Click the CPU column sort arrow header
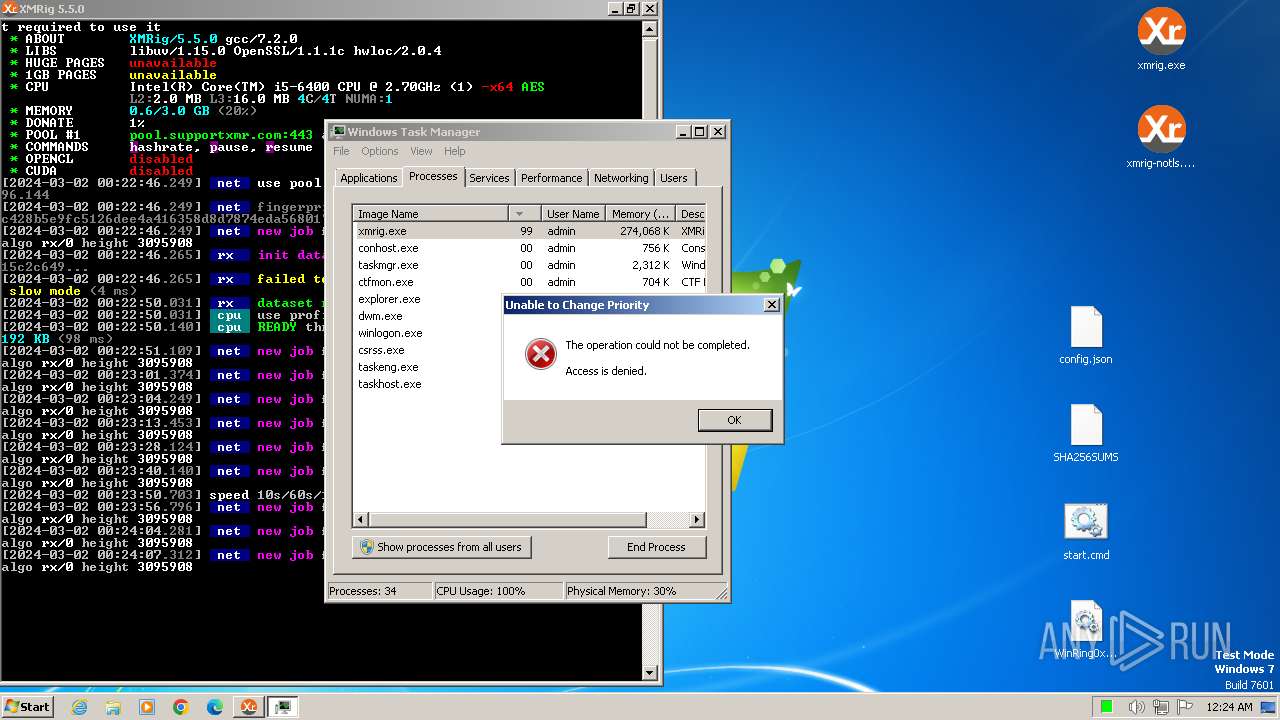 (524, 214)
